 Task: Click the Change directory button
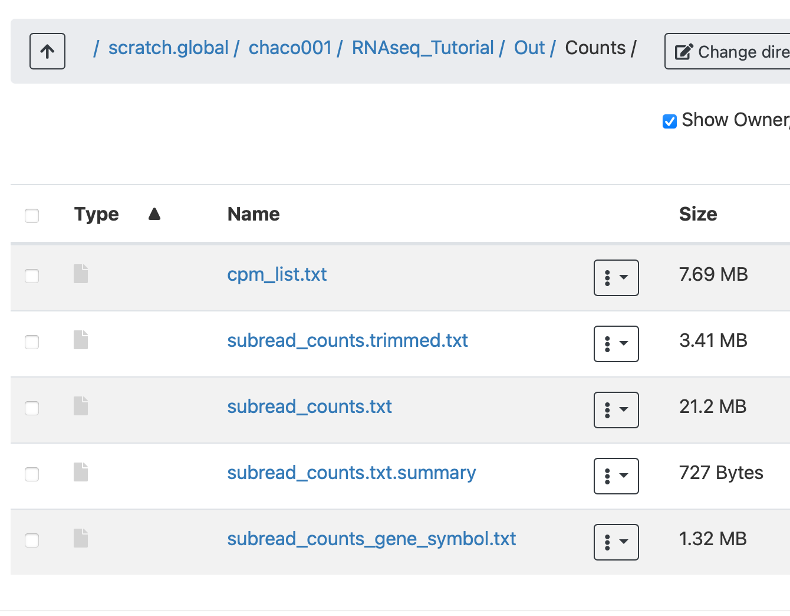[728, 51]
